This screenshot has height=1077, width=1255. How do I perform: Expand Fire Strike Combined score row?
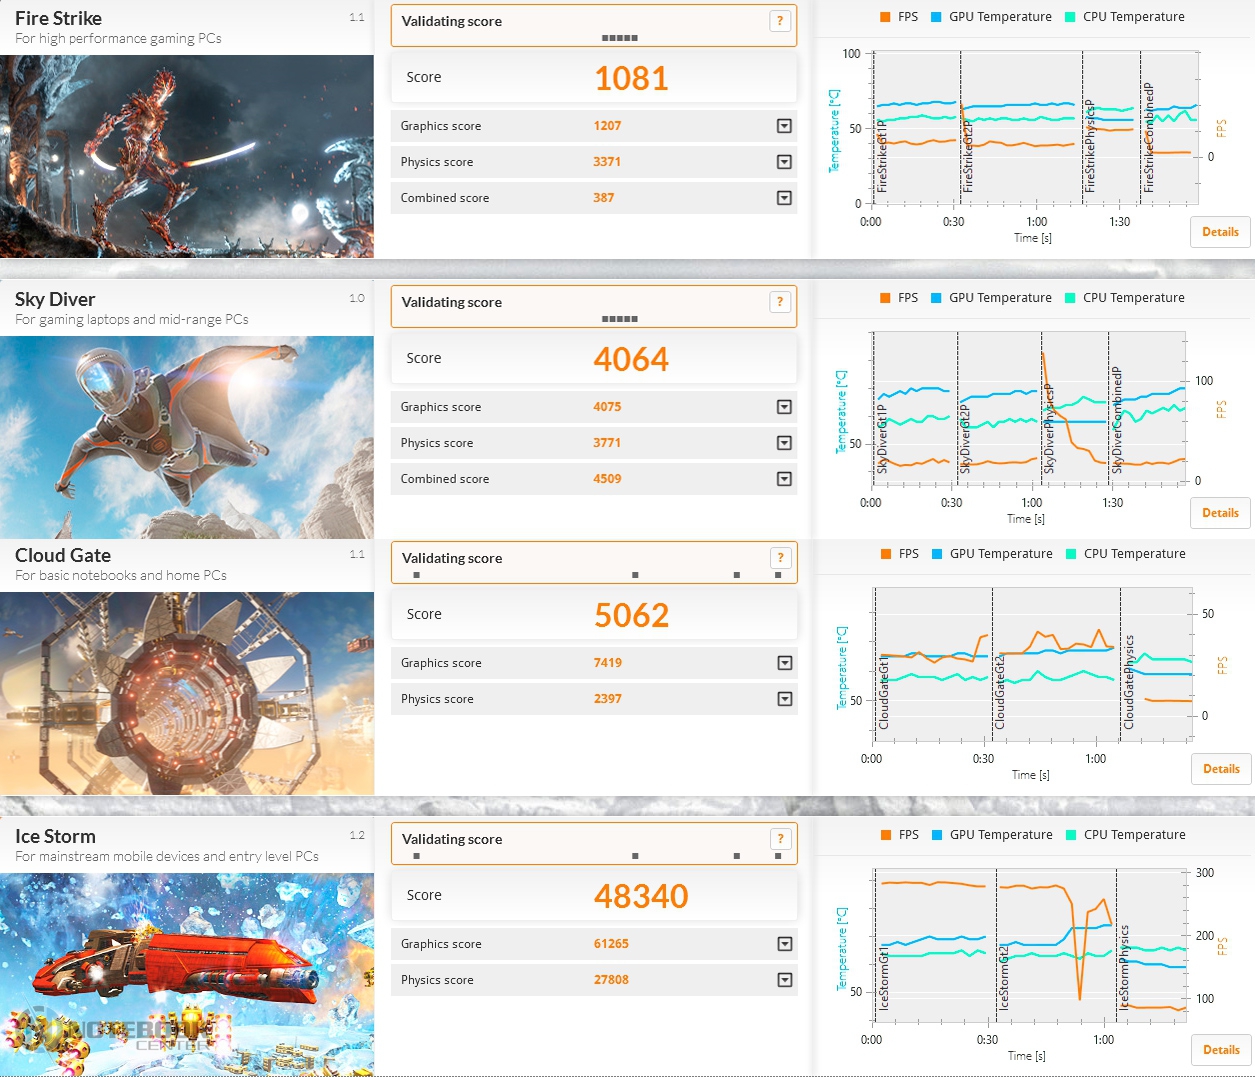click(x=784, y=198)
